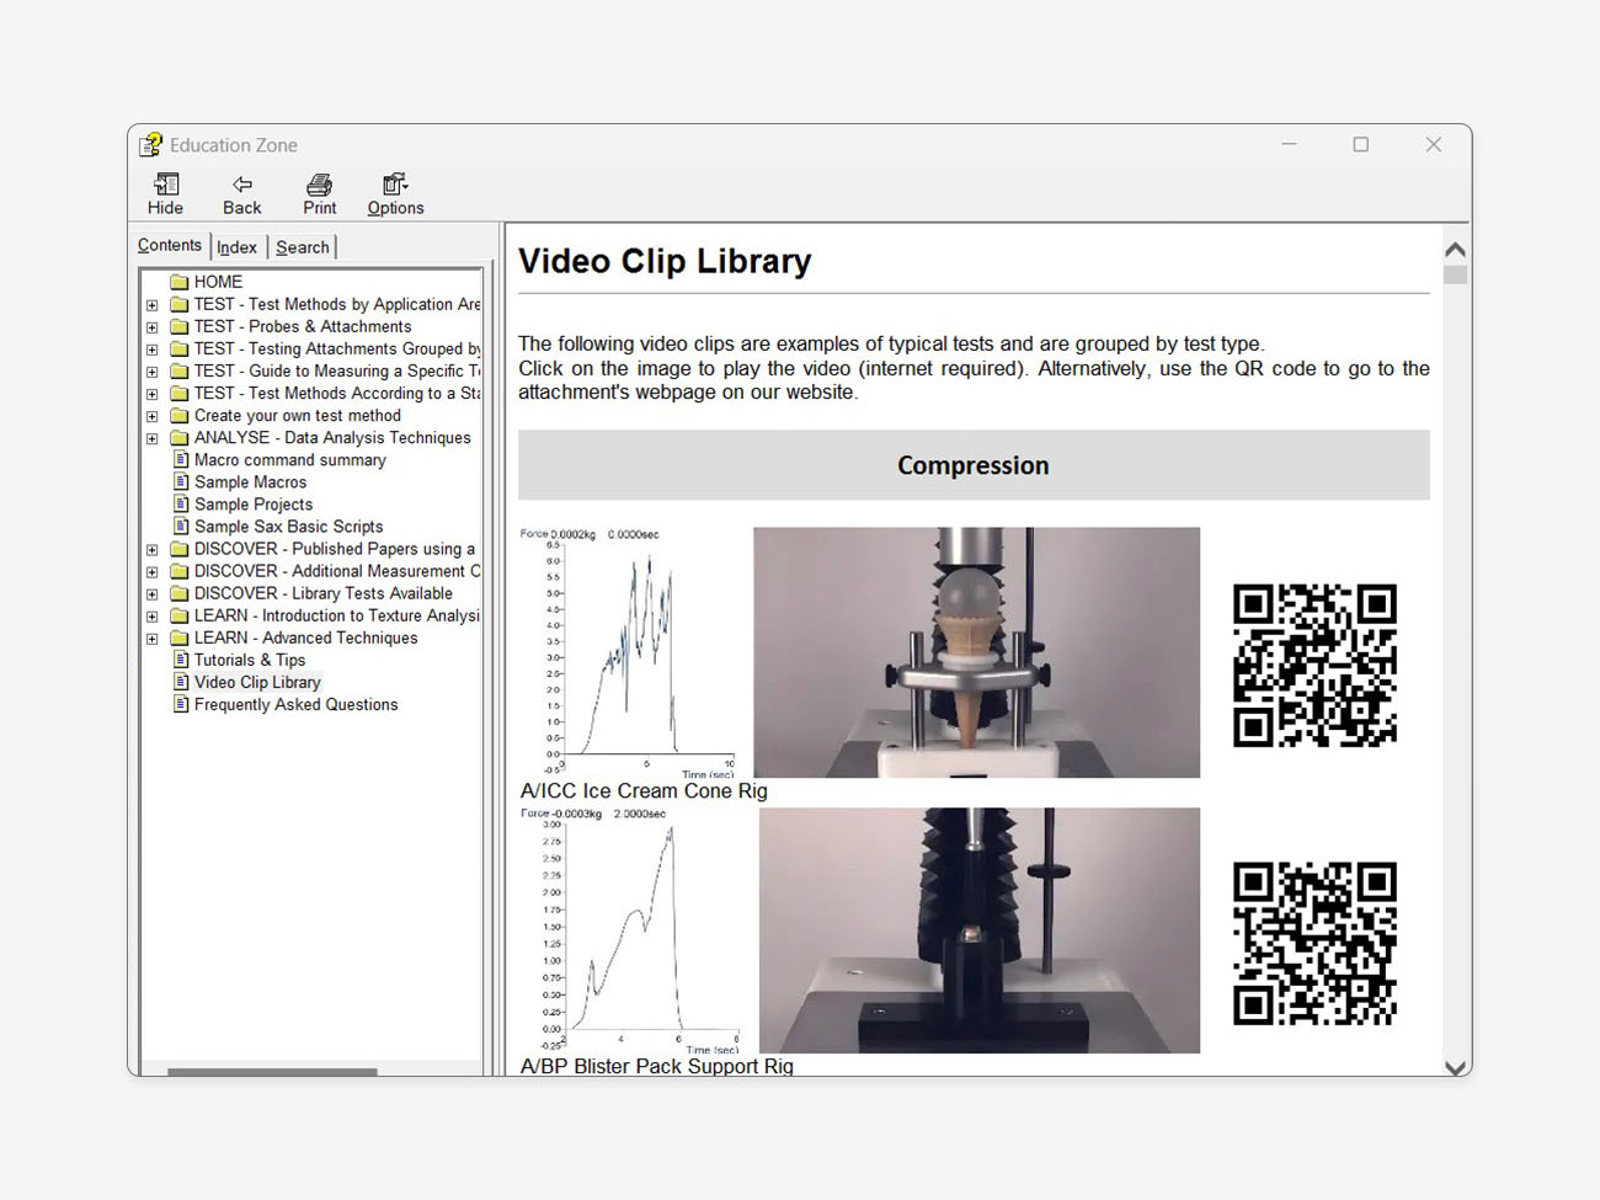Click the Create your own test method folder icon
Image resolution: width=1600 pixels, height=1200 pixels.
[179, 416]
